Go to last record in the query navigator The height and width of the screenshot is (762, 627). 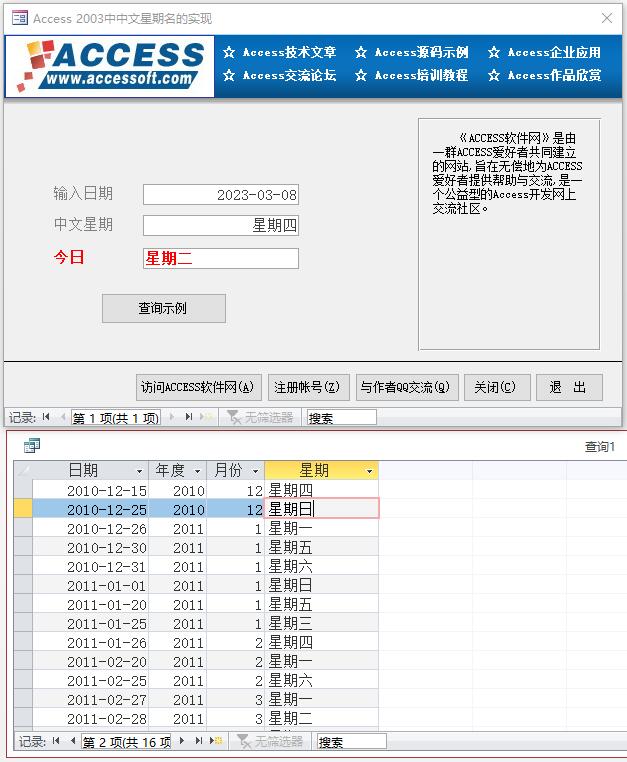(198, 741)
